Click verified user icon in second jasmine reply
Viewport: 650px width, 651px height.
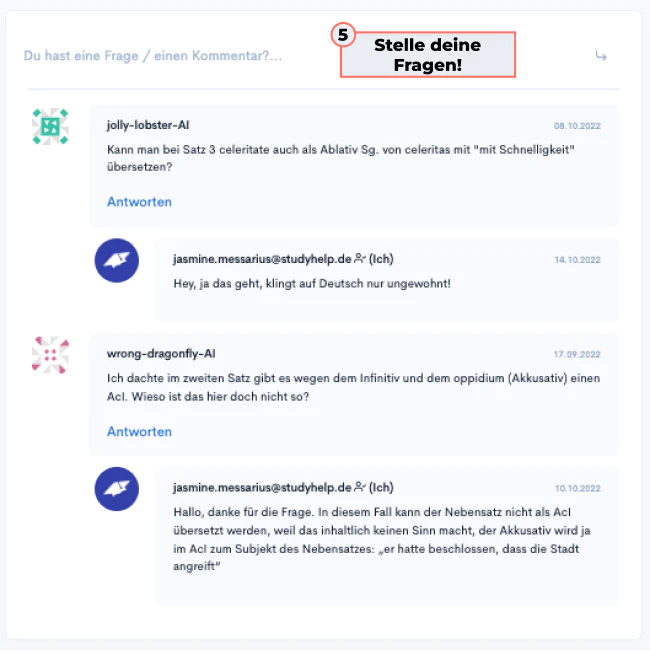click(359, 487)
